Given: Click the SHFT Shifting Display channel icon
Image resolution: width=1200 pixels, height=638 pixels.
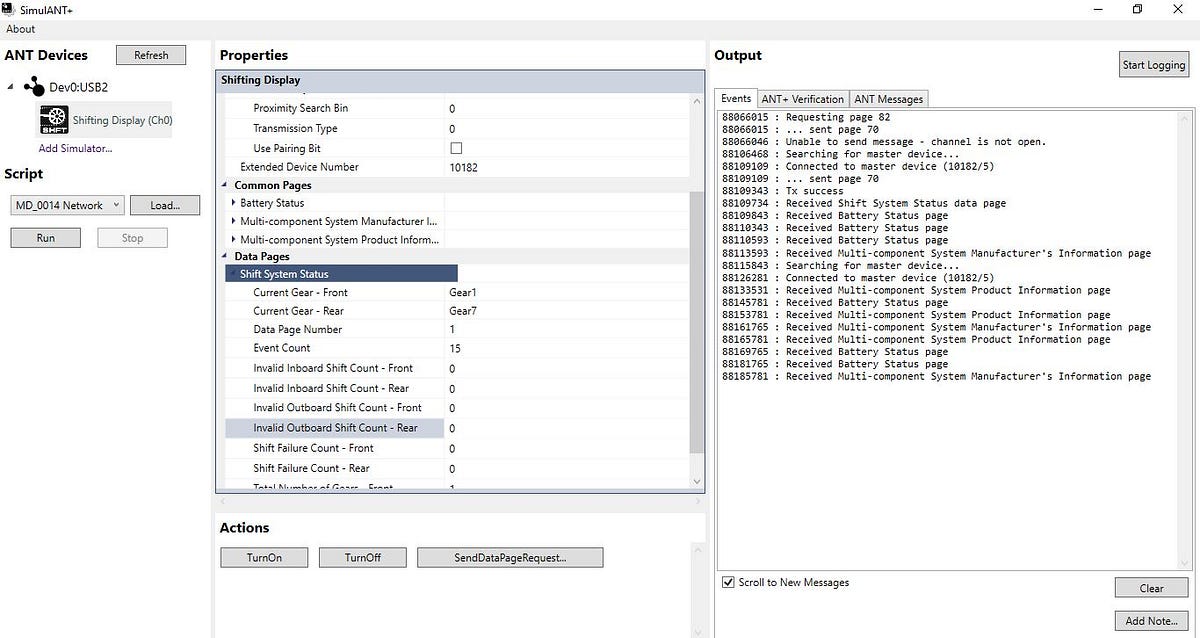Looking at the screenshot, I should 53,119.
